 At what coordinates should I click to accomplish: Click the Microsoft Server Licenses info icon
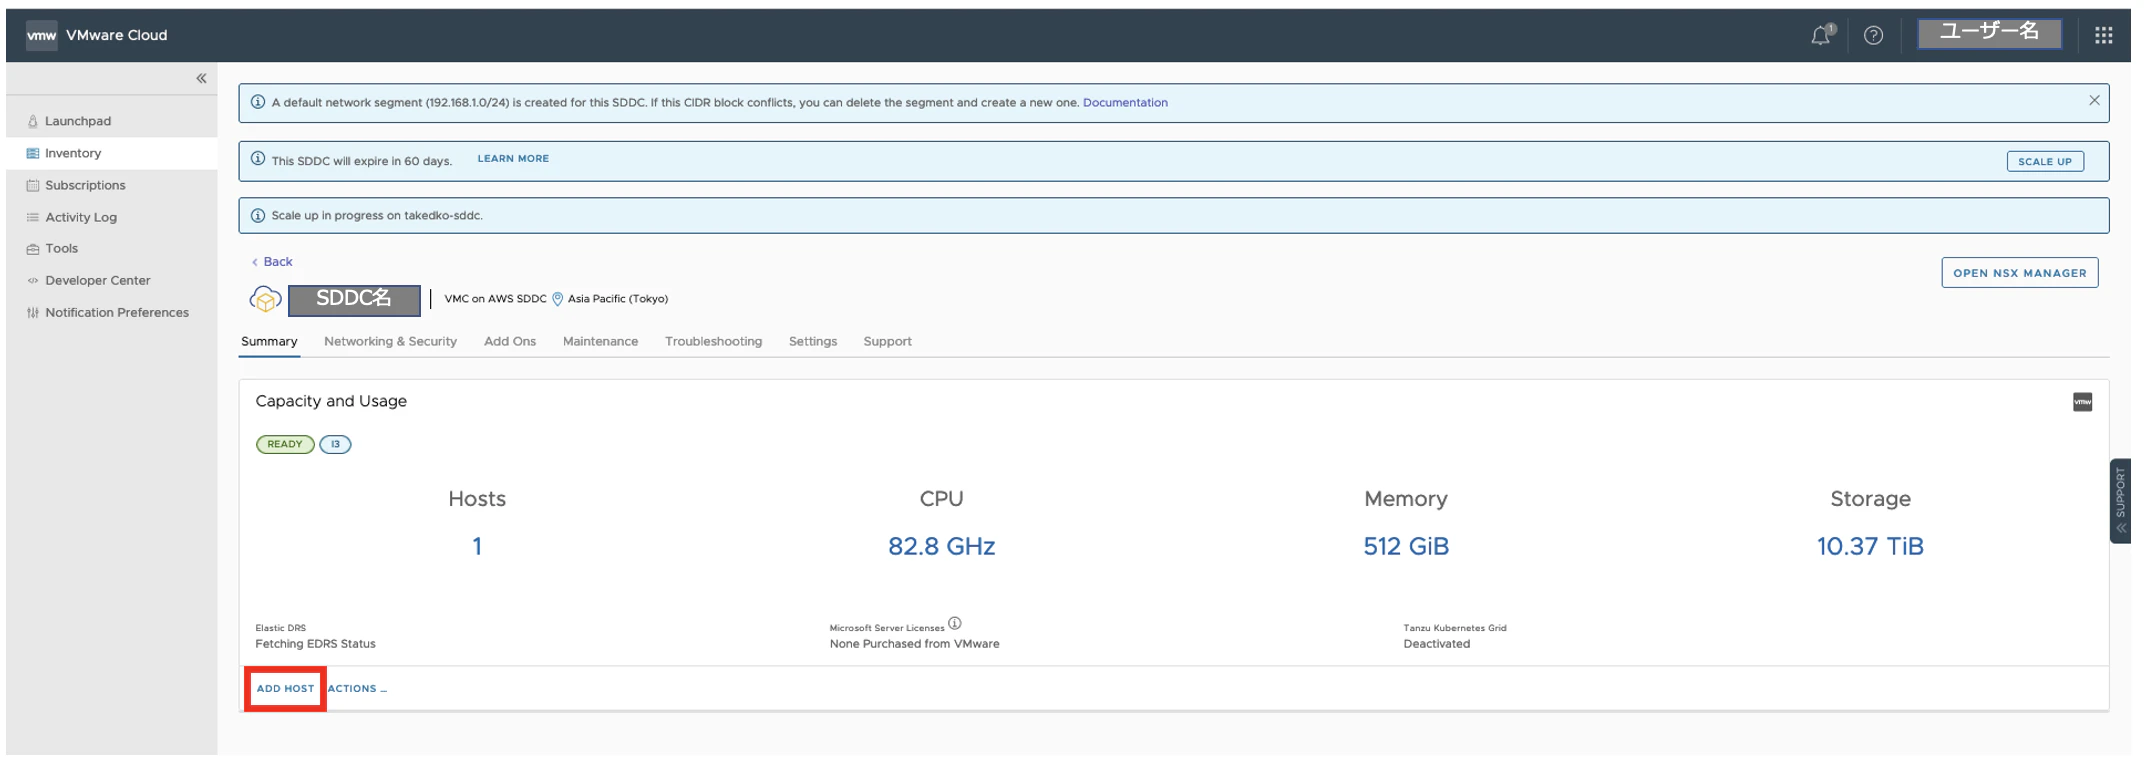(x=955, y=623)
